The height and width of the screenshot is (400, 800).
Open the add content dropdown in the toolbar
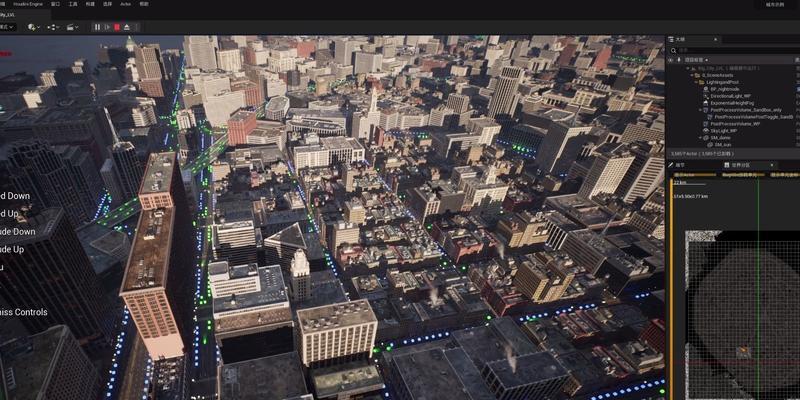click(34, 27)
